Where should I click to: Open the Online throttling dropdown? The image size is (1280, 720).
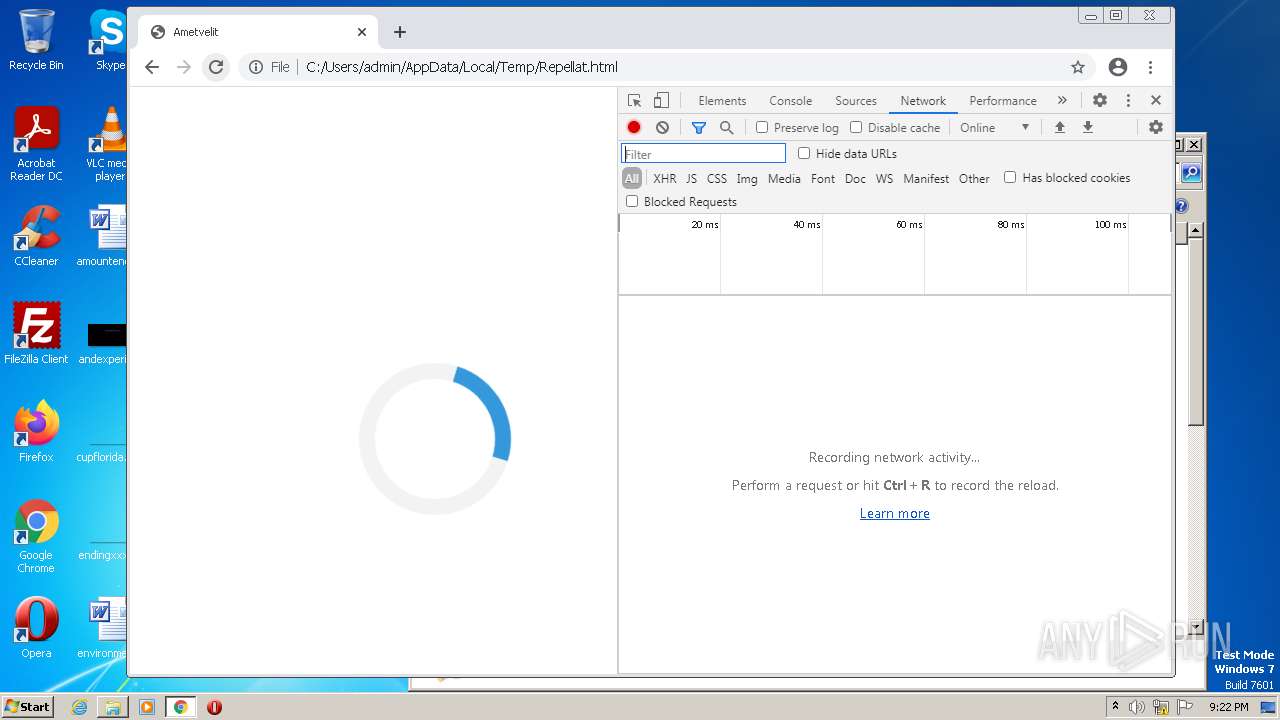994,128
